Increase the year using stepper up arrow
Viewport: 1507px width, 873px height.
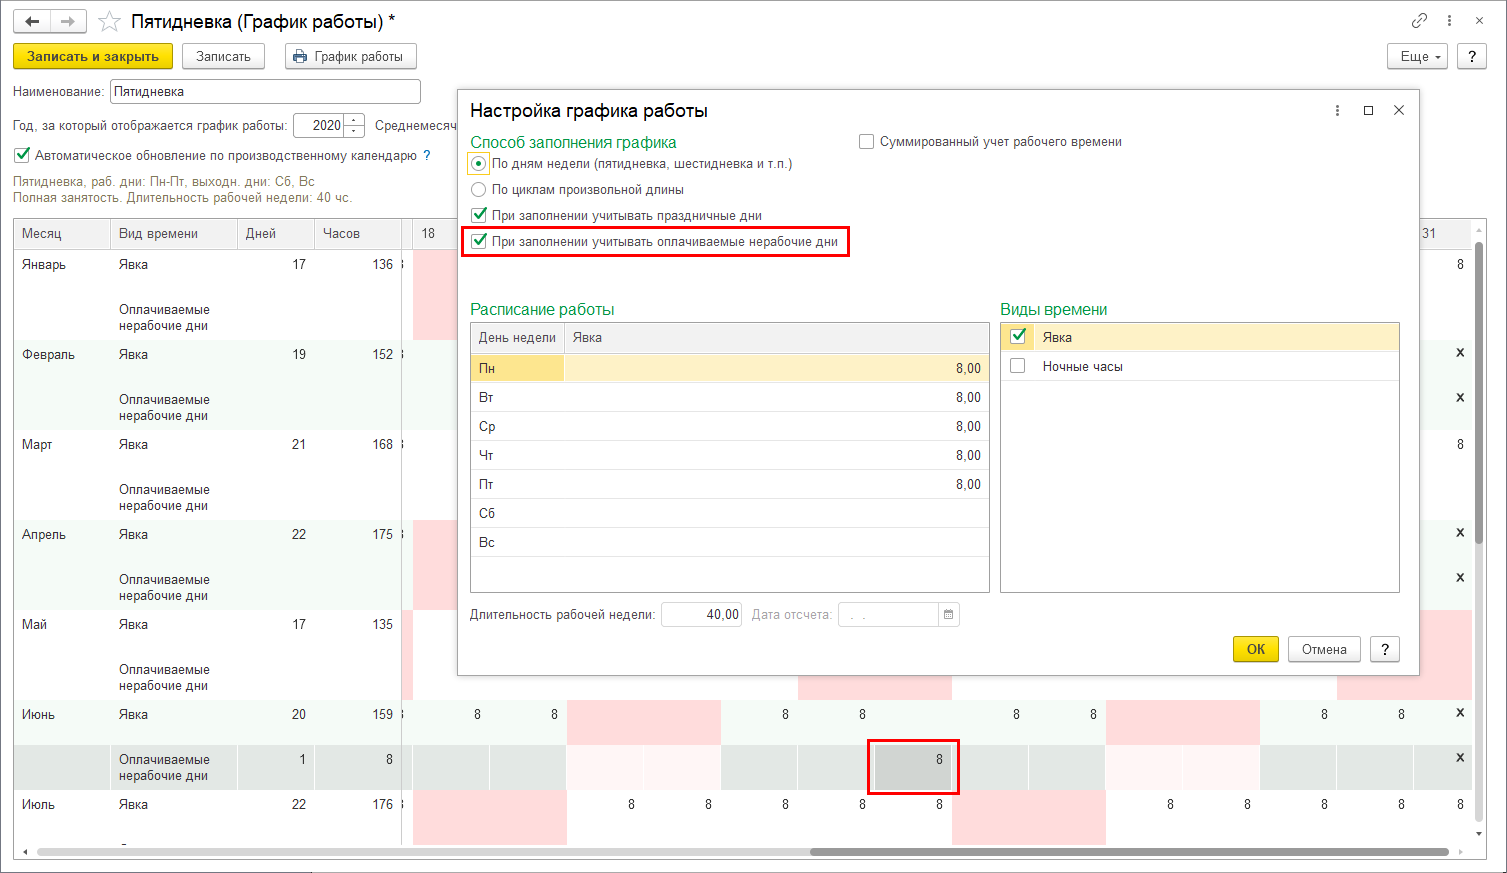tap(354, 120)
